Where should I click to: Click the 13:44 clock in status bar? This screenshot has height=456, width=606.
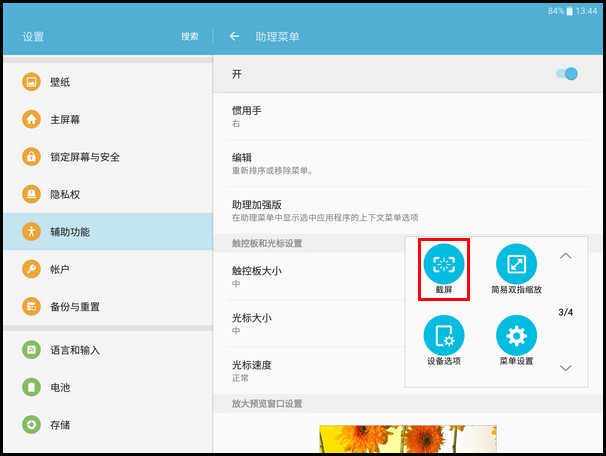586,11
